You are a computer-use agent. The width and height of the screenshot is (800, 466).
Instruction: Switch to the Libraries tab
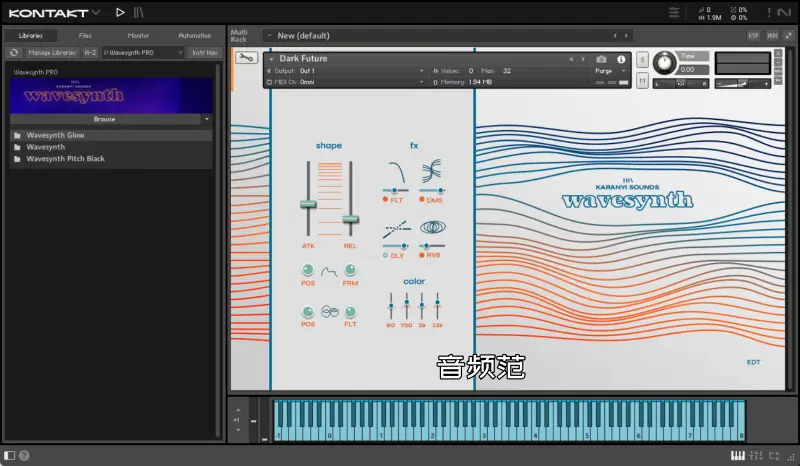[31, 36]
